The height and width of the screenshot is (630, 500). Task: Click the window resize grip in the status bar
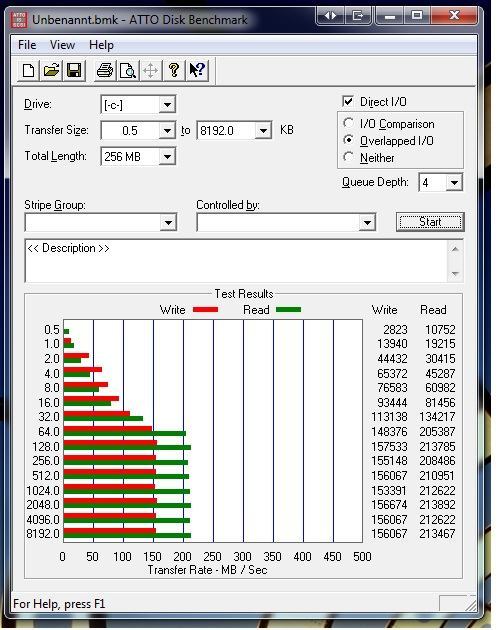pyautogui.click(x=470, y=605)
